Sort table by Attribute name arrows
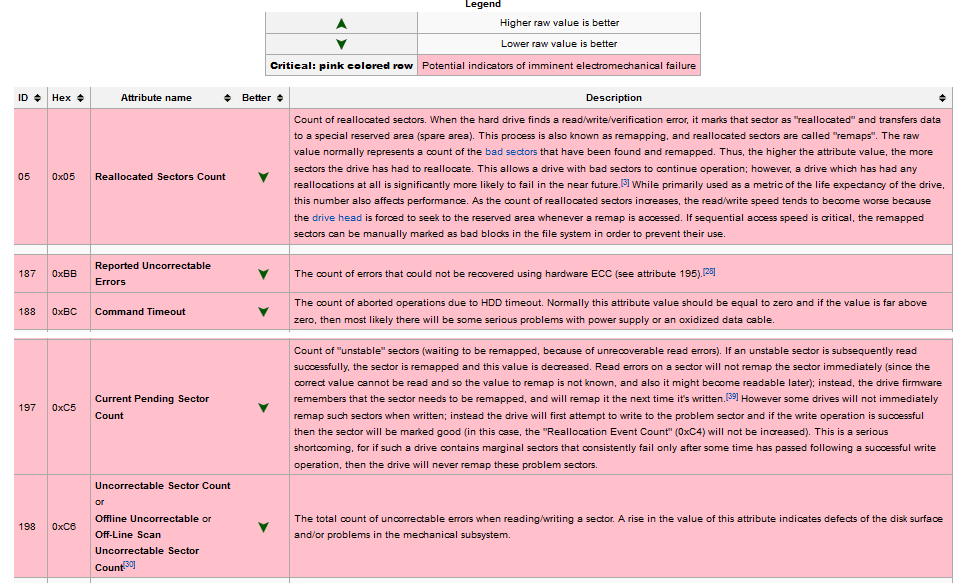Screen dimensions: 962x584 [x=227, y=98]
